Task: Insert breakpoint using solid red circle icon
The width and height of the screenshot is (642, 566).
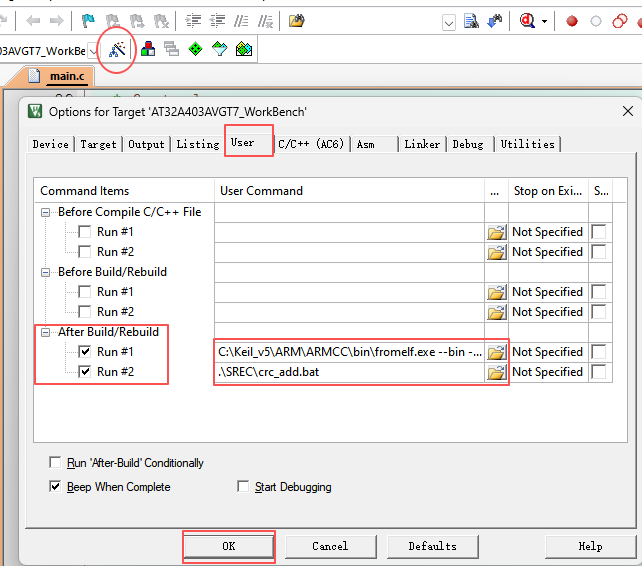Action: (x=572, y=21)
